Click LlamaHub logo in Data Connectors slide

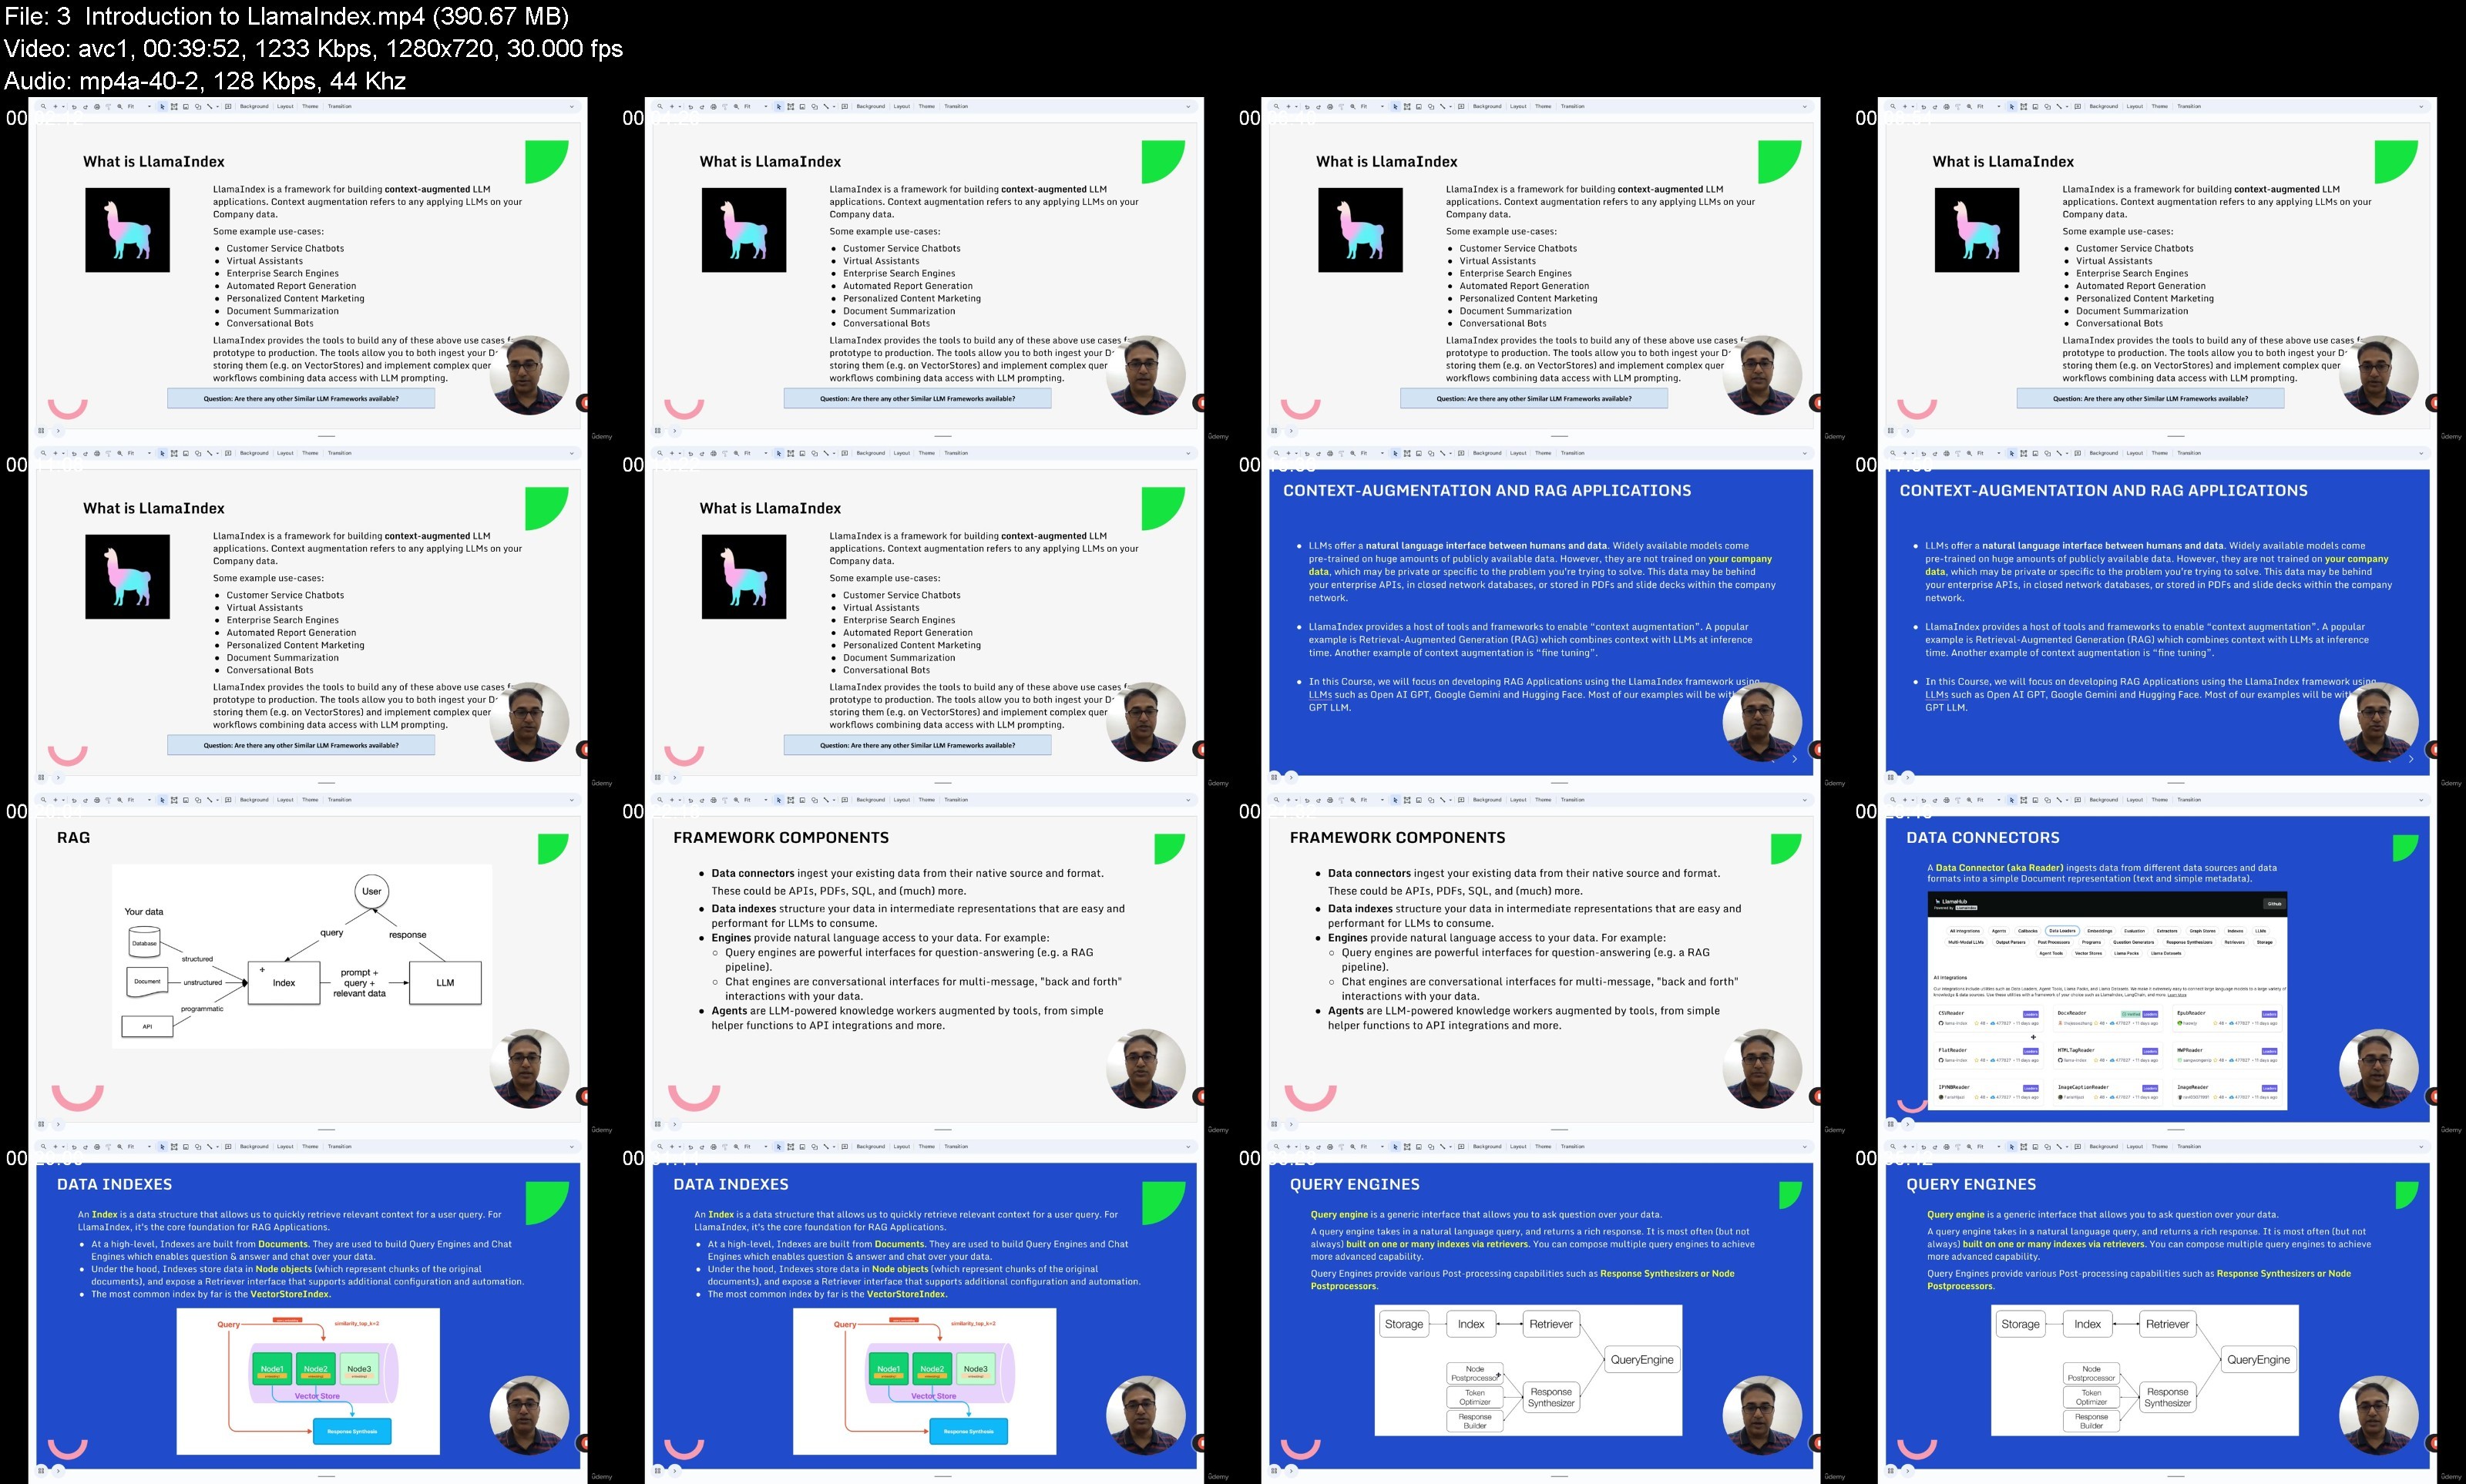(x=1951, y=901)
